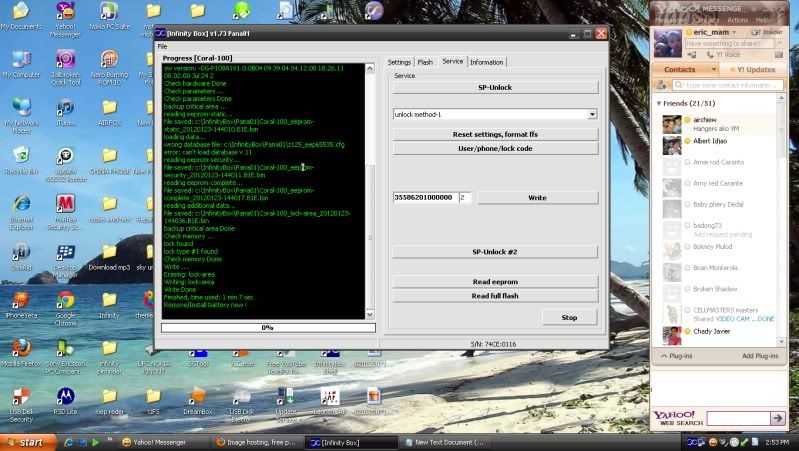Viewport: 799px width, 451px height.
Task: Open Nokia PC Suite desktop shortcut
Action: [109, 15]
